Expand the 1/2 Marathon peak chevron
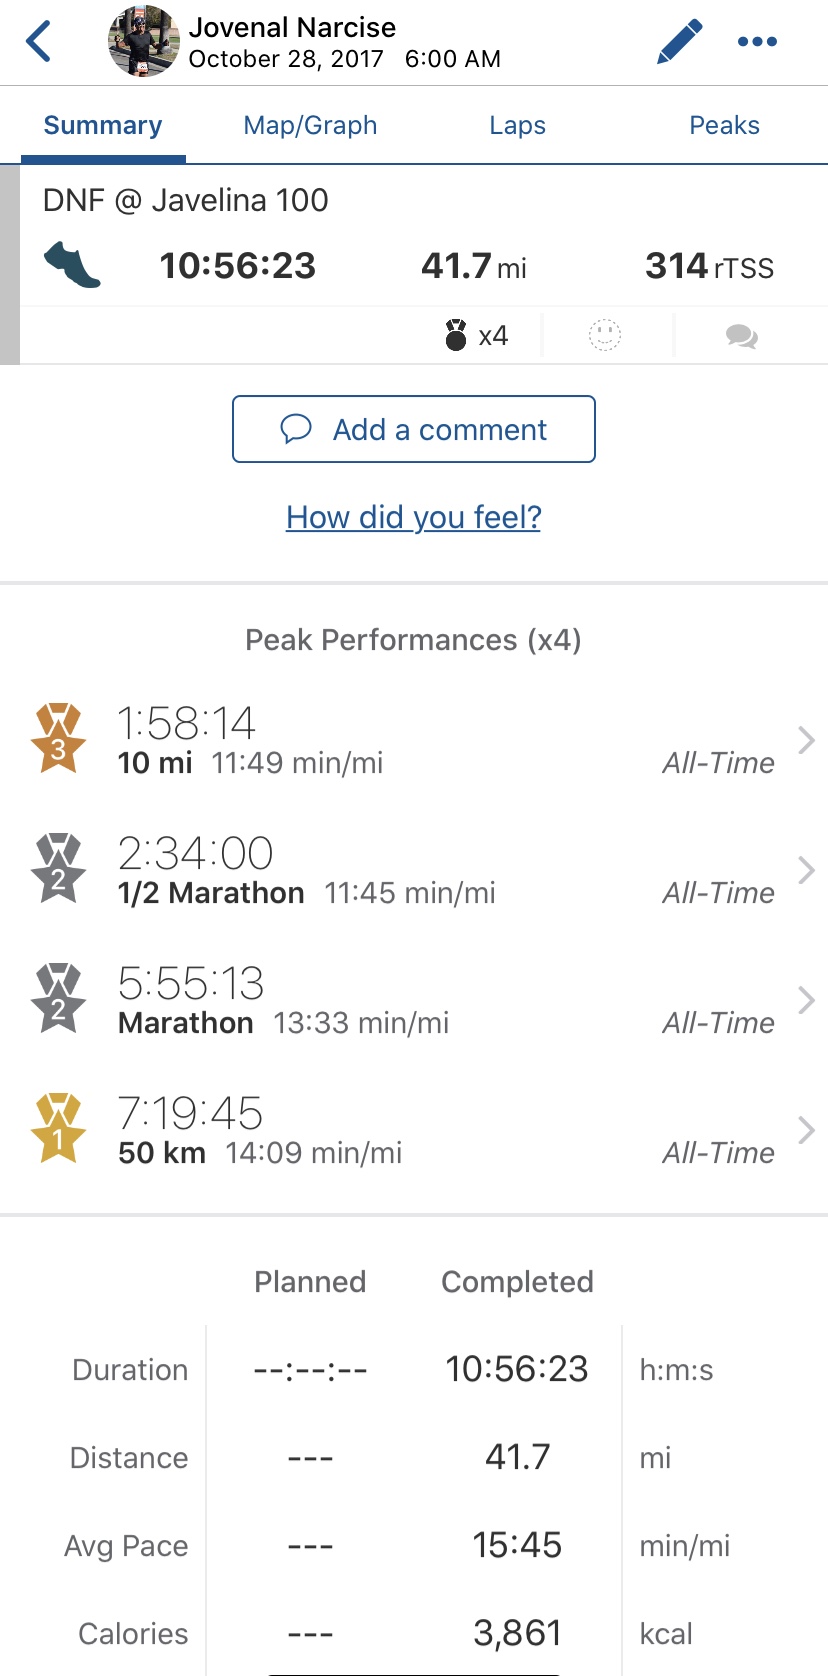 pos(806,870)
